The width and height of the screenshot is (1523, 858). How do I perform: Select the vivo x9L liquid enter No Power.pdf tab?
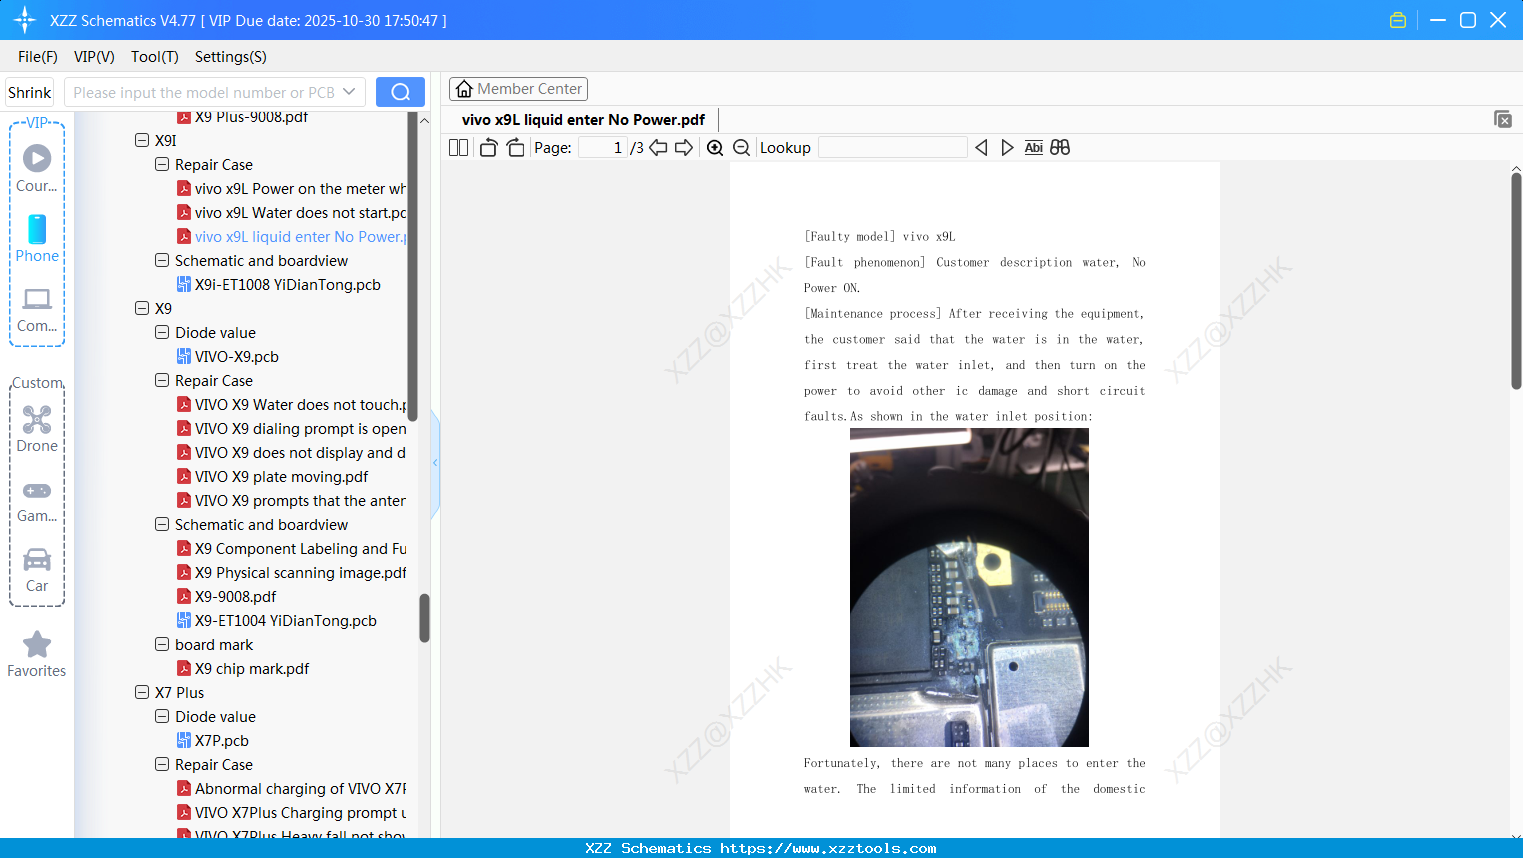tap(583, 120)
